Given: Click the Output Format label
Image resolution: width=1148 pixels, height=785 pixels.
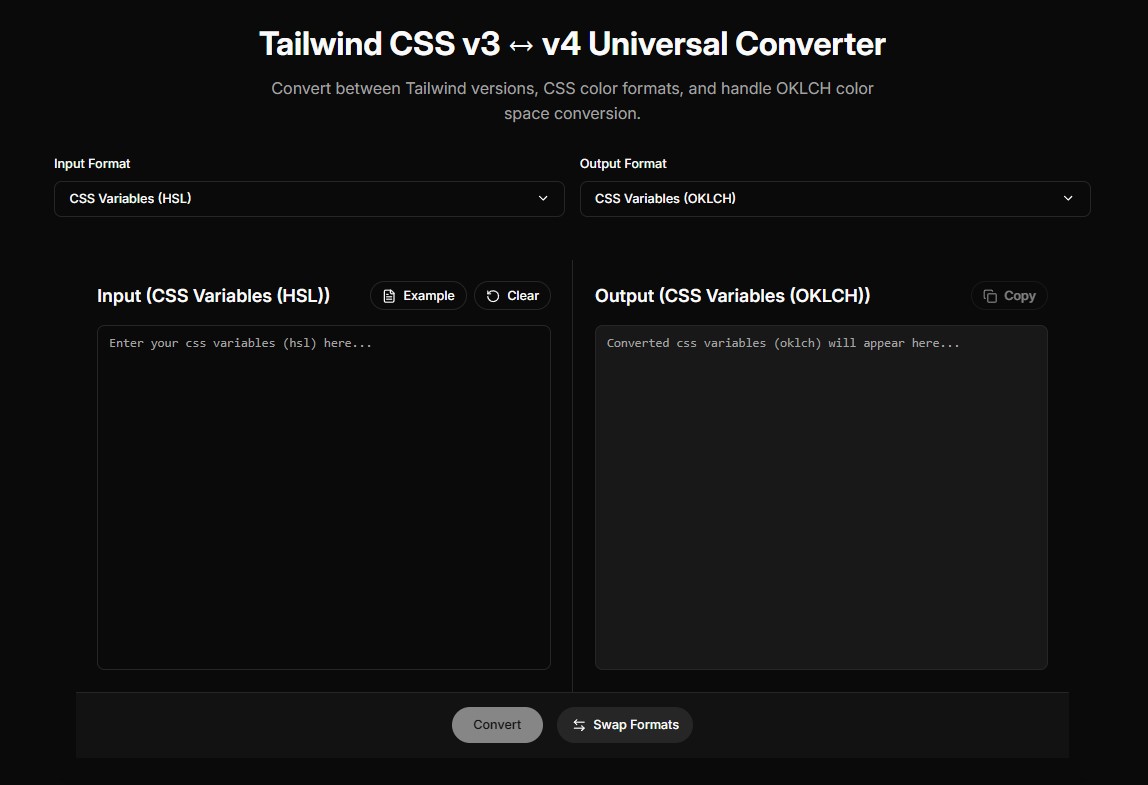Looking at the screenshot, I should tap(623, 163).
